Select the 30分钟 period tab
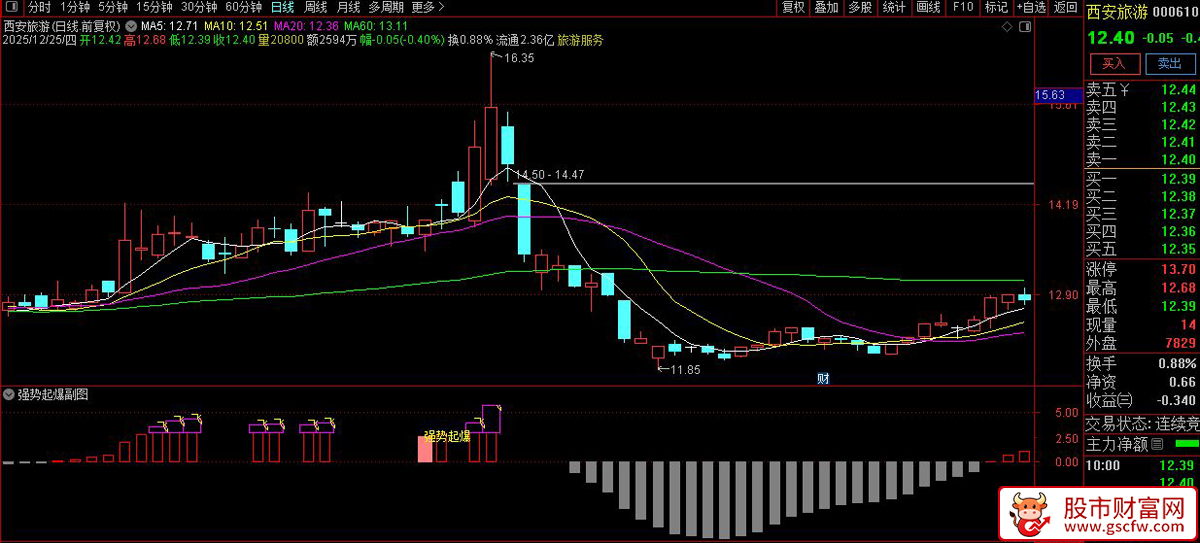1200x543 pixels. coord(198,7)
